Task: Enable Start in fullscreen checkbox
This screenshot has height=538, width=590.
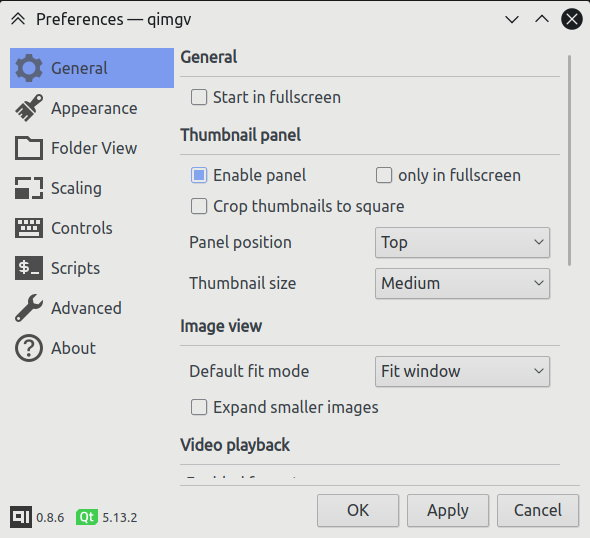Action: tap(199, 97)
